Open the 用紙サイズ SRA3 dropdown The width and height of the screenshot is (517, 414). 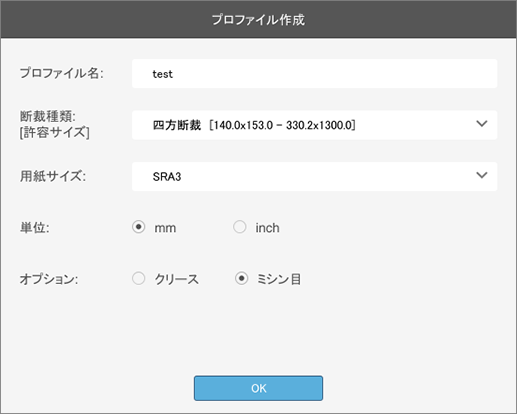[314, 176]
